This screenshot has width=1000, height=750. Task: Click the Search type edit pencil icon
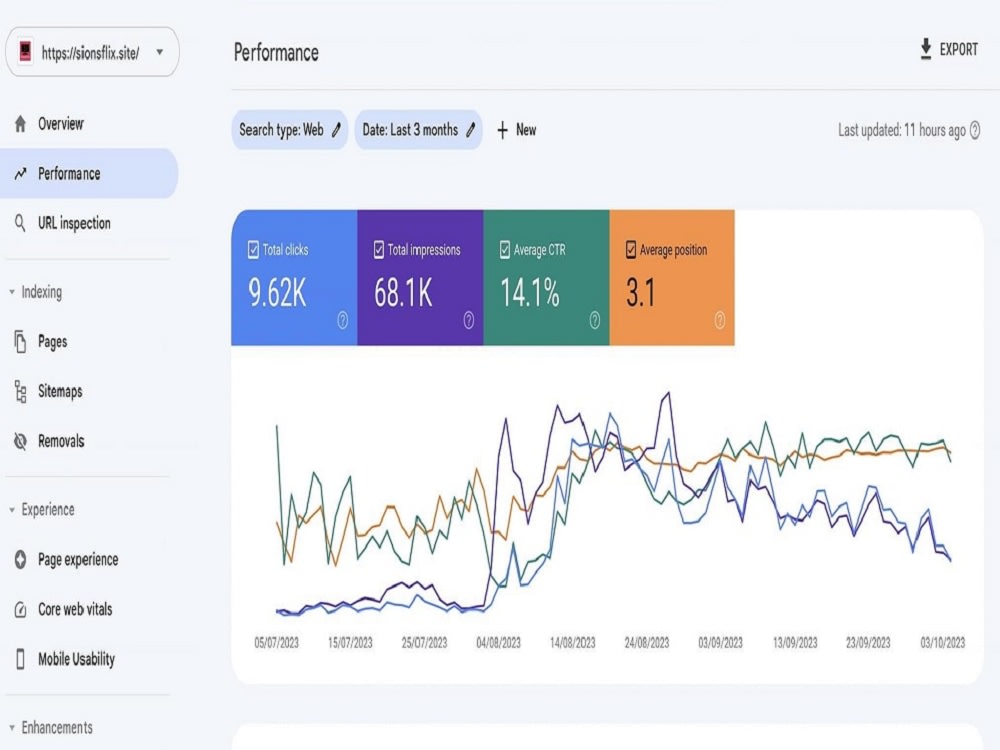[x=336, y=130]
